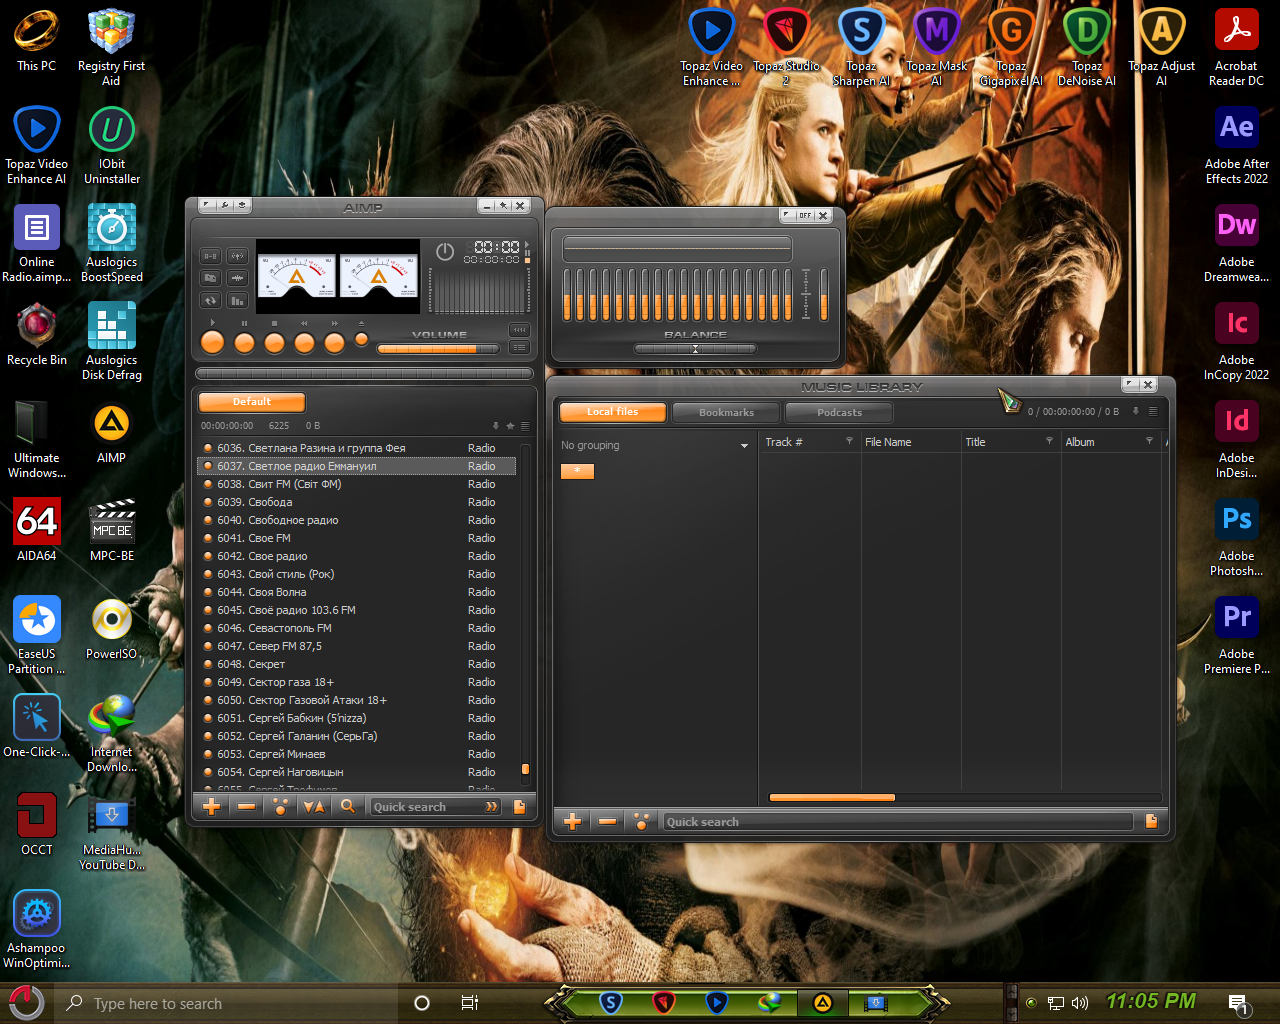The image size is (1280, 1024).
Task: Remove files with Music Library minus button
Action: [607, 822]
